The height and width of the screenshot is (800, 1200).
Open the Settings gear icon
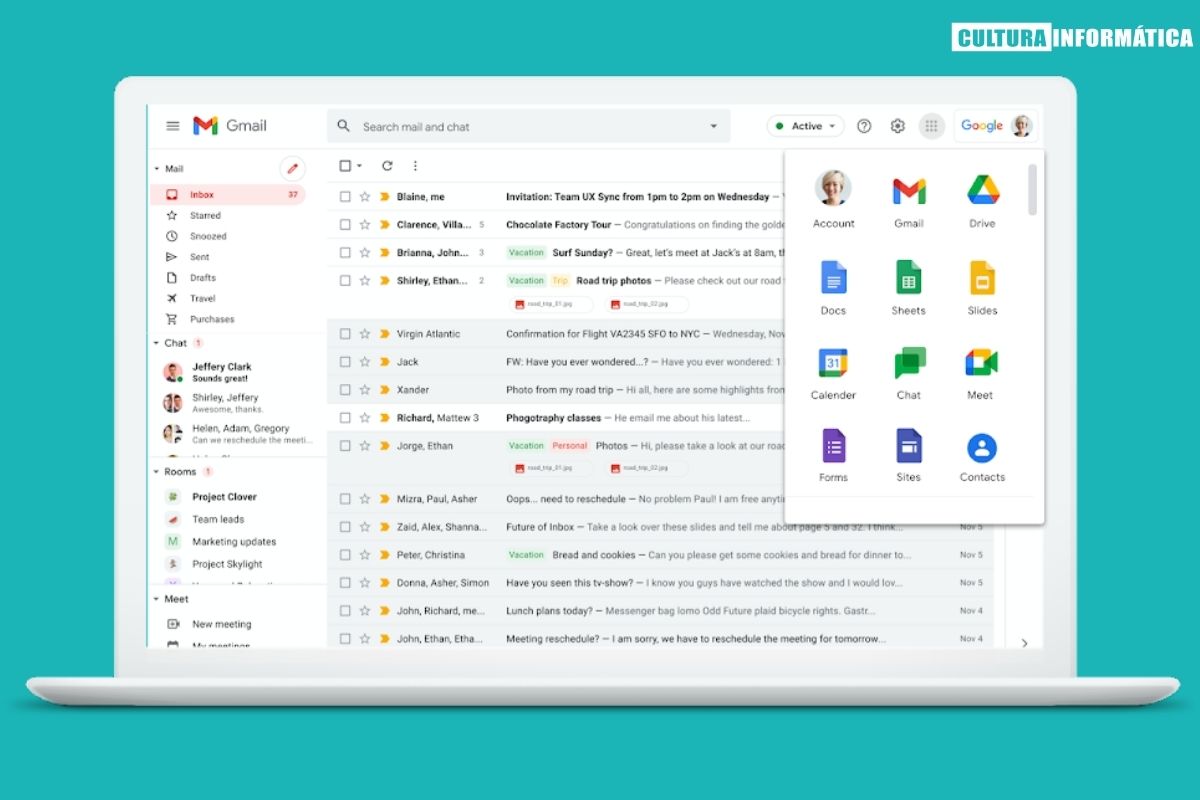898,126
